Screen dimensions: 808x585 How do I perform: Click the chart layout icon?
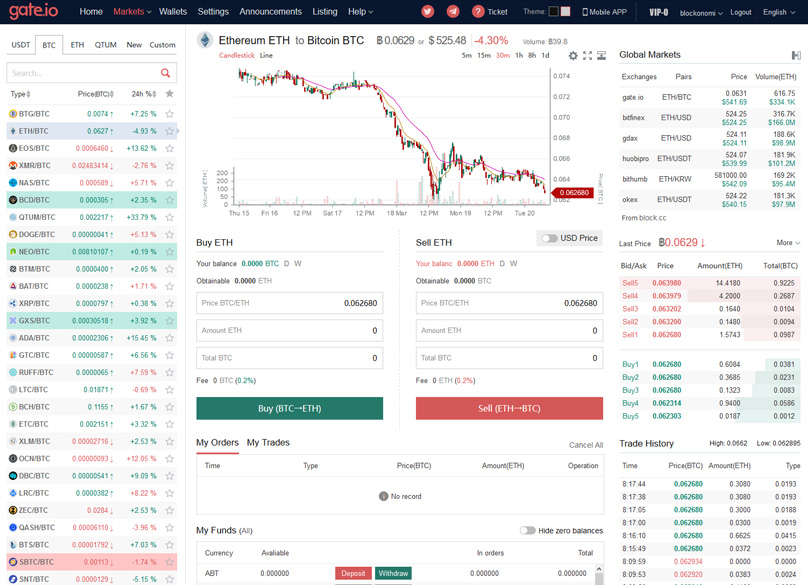click(x=601, y=56)
